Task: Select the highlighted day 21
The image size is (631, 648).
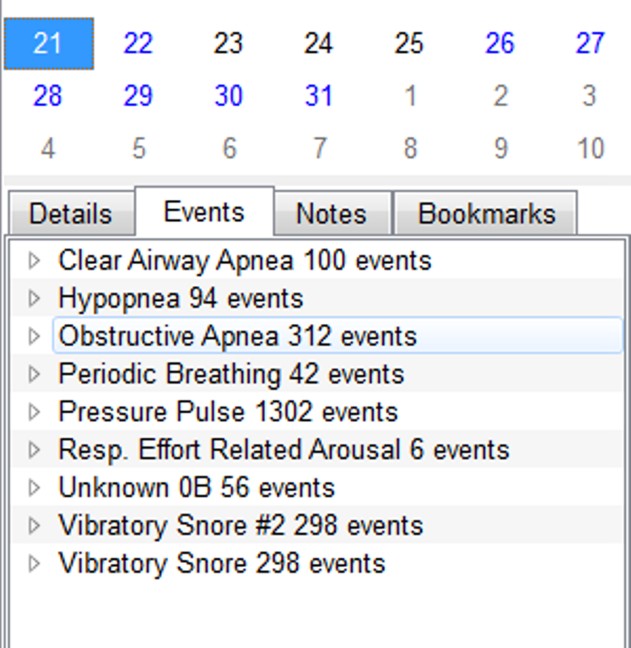Action: click(x=48, y=44)
